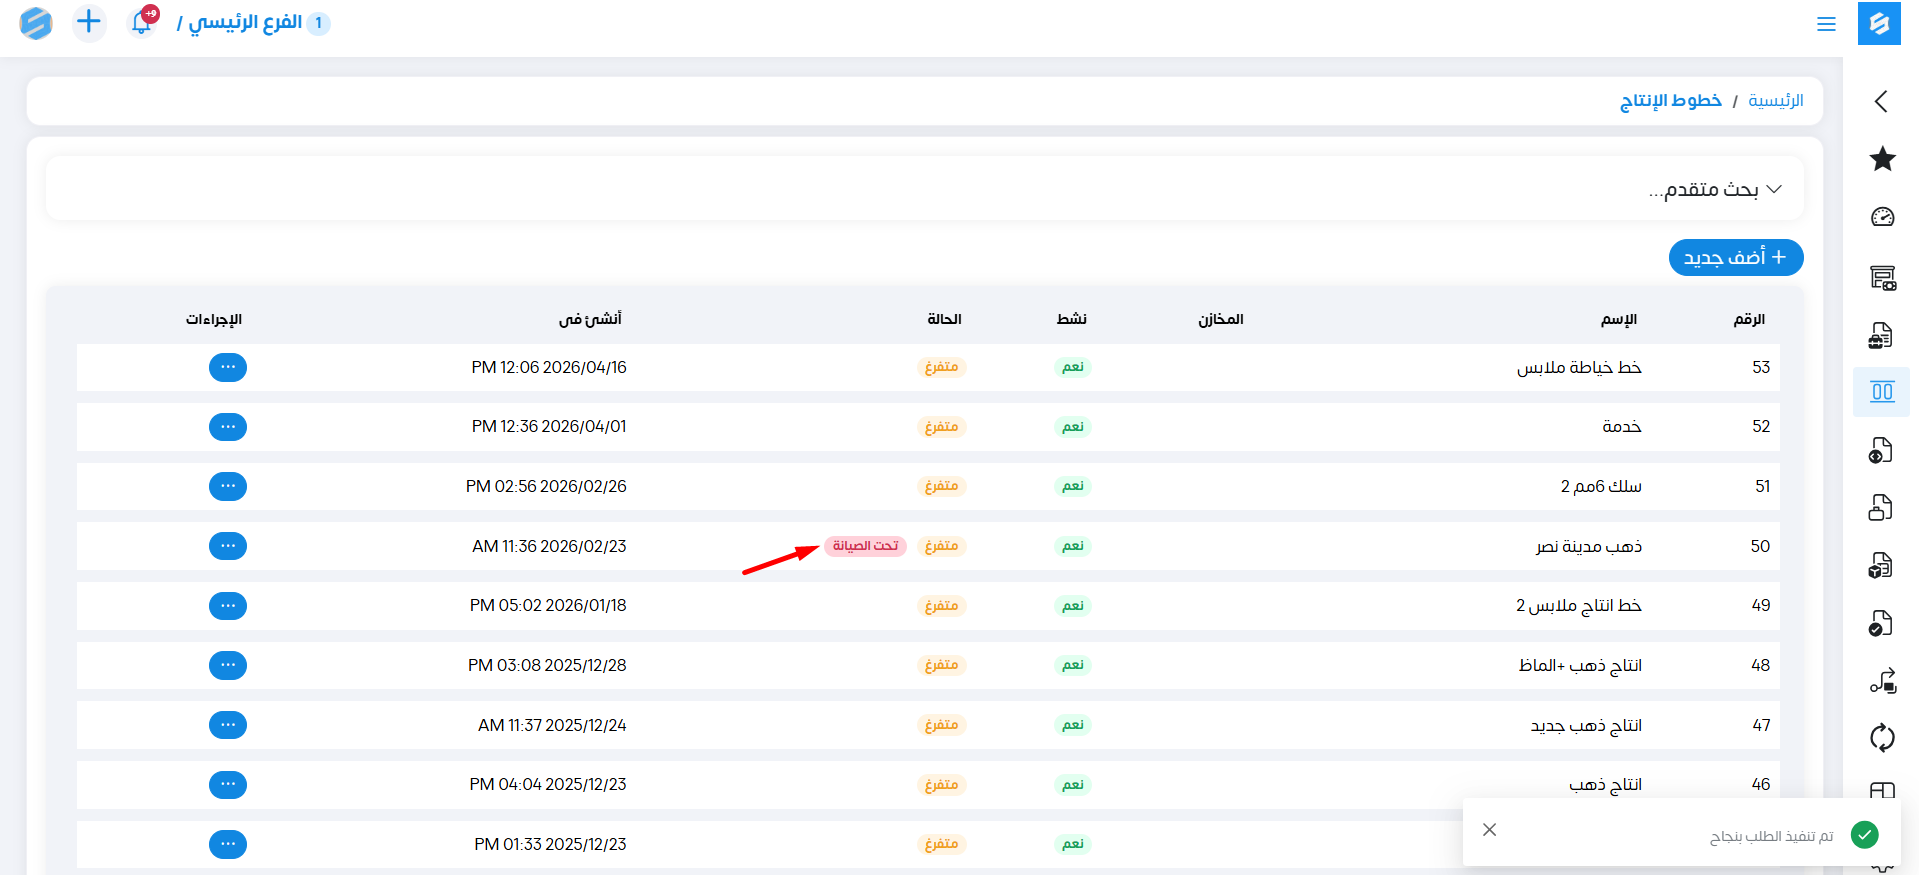The image size is (1919, 875).
Task: Click the red 'تحت الصيانة' status badge
Action: coord(865,546)
